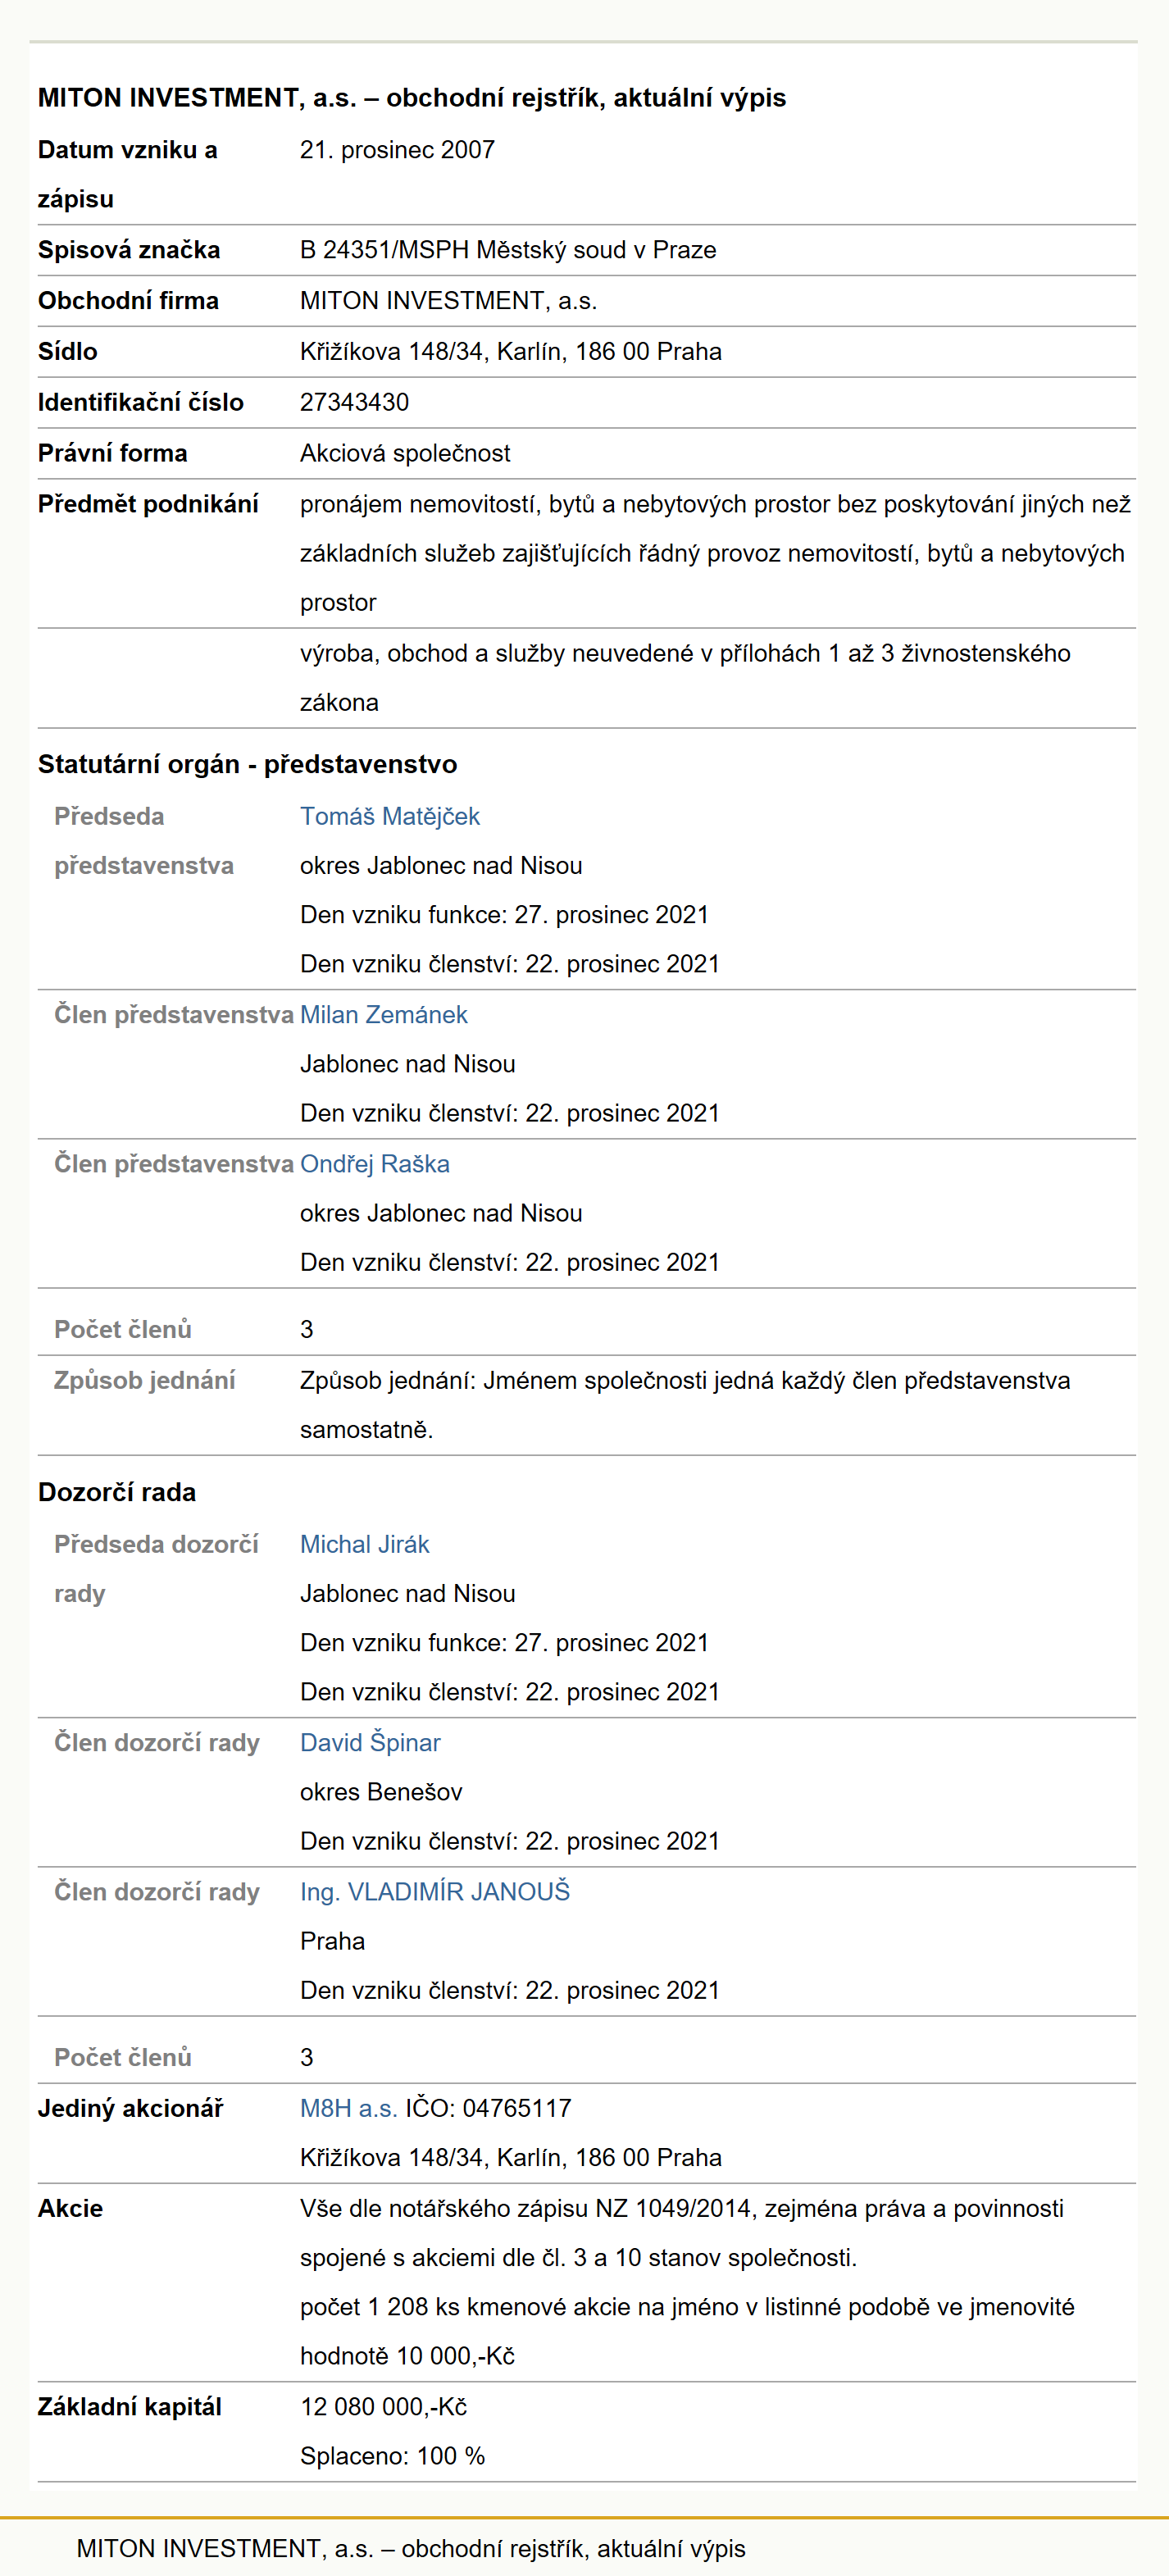Viewport: 1169px width, 2576px height.
Task: Click the Základní kapitál value 12 080 000,-Kč
Action: pos(383,2406)
